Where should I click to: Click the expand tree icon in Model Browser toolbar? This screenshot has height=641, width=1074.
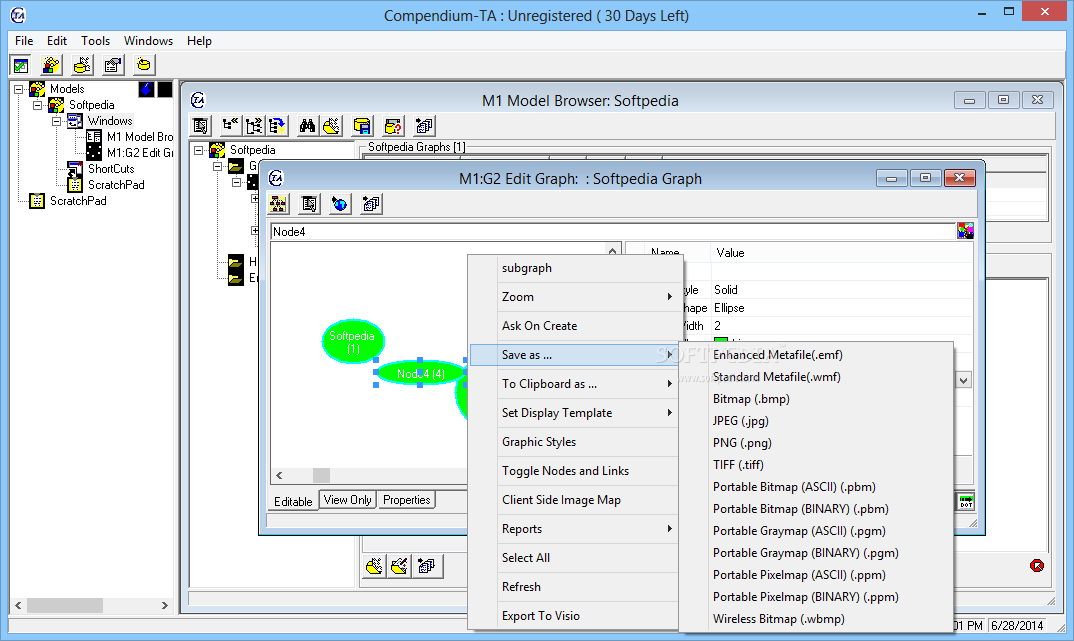254,126
